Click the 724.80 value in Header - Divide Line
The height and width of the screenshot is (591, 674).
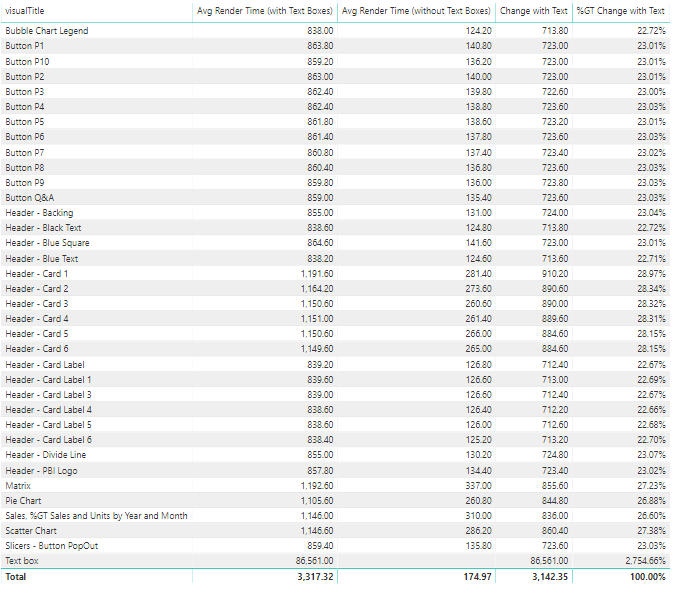click(555, 455)
